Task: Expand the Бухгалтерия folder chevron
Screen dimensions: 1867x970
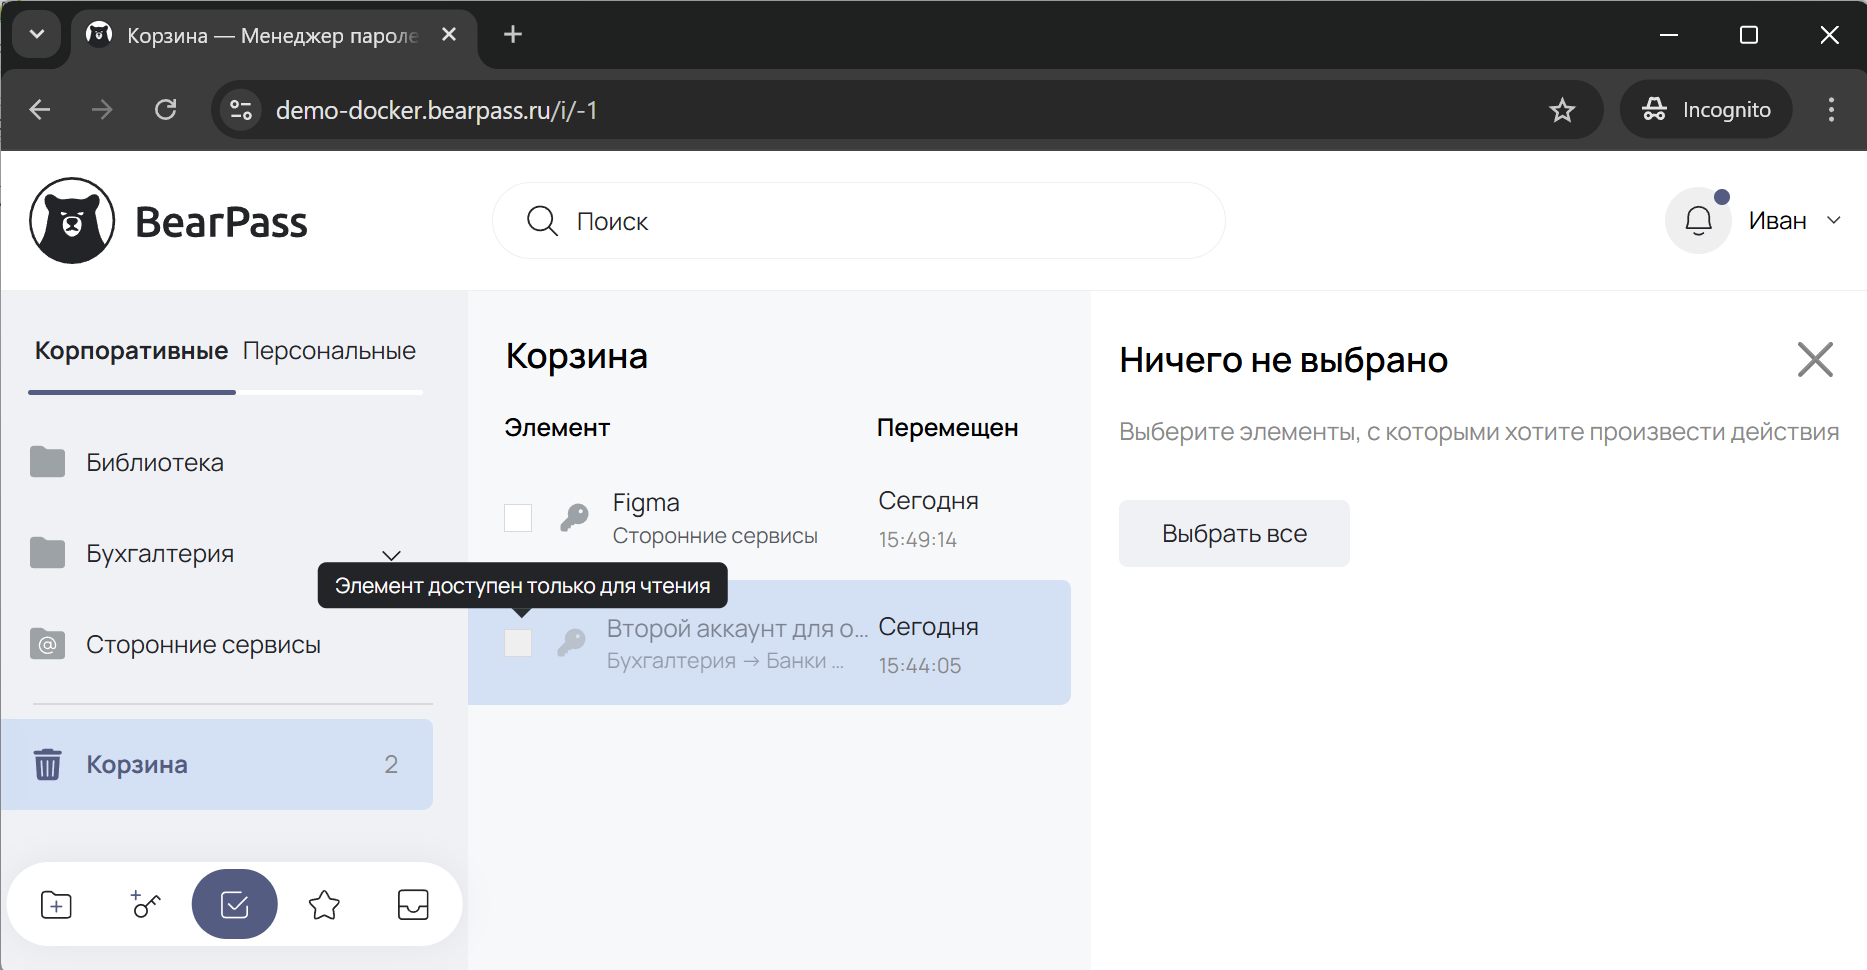Action: [391, 555]
